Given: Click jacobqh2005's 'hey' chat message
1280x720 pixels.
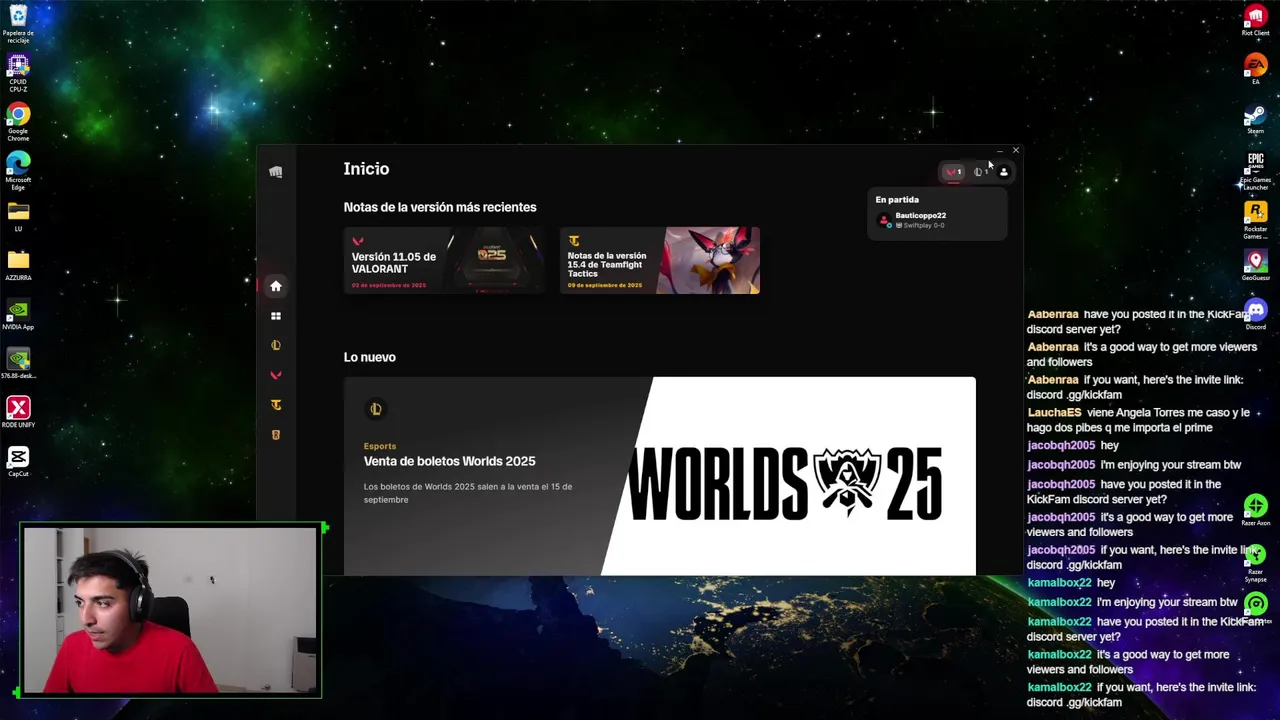Looking at the screenshot, I should (x=1073, y=445).
